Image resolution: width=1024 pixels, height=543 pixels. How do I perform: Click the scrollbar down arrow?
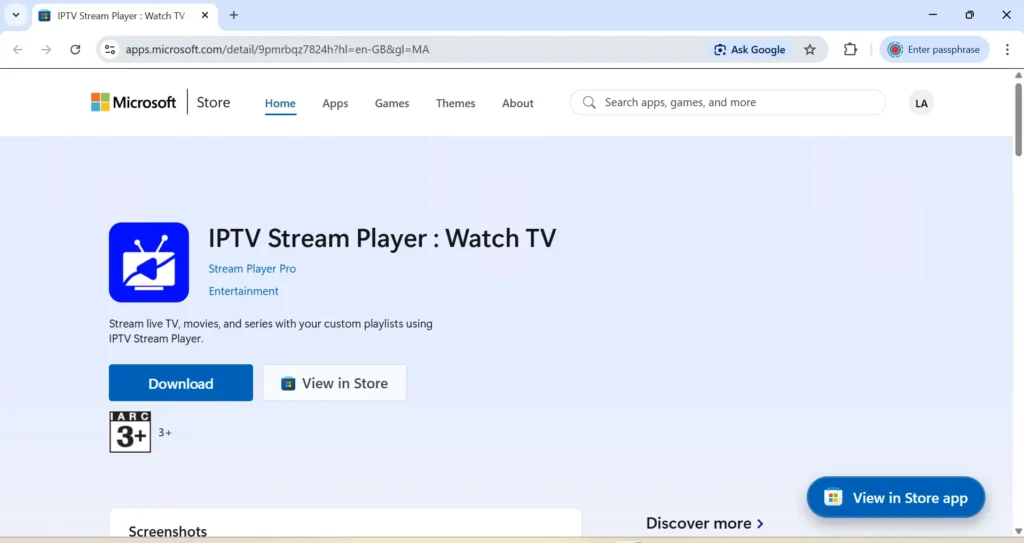[1018, 531]
